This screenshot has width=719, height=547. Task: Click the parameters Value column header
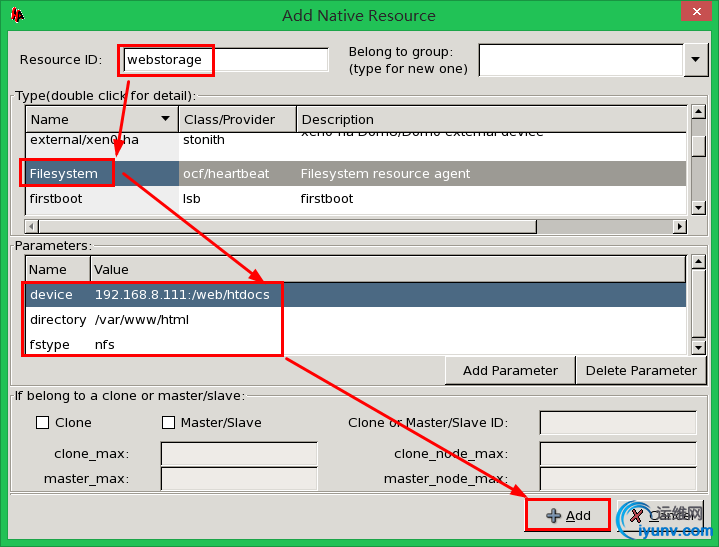pos(388,269)
